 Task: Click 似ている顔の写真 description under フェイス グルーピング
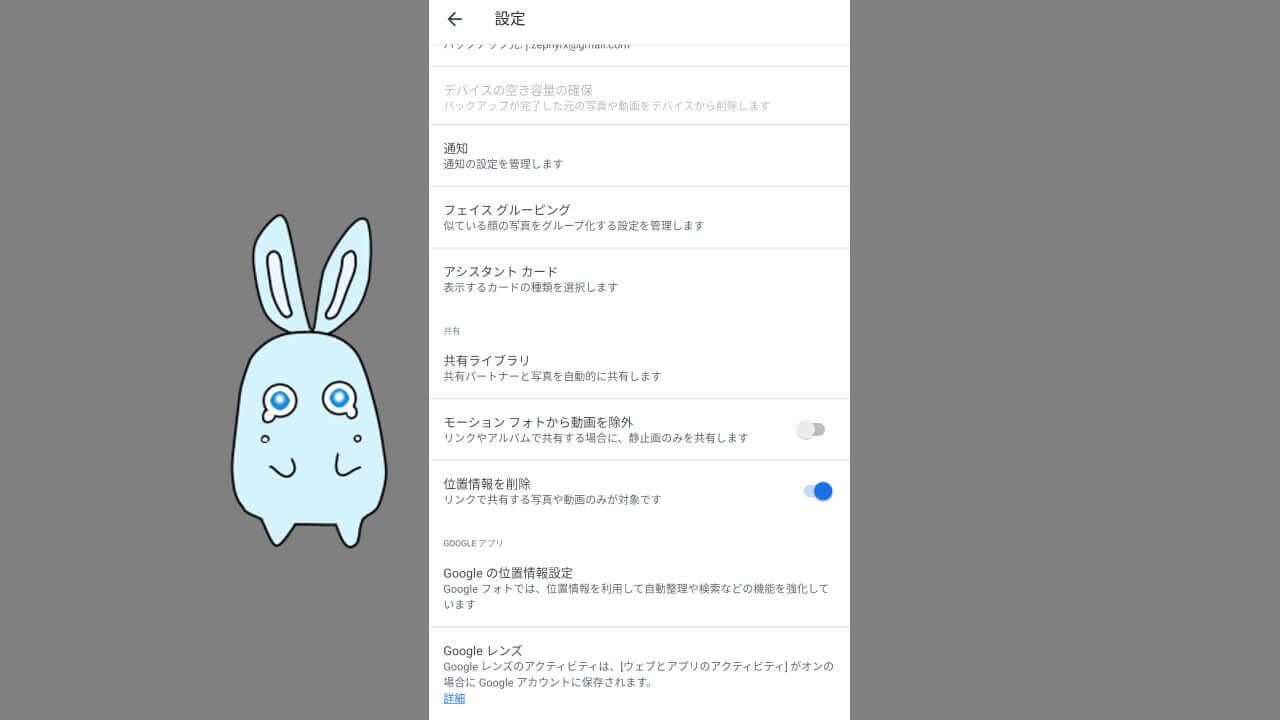[573, 226]
